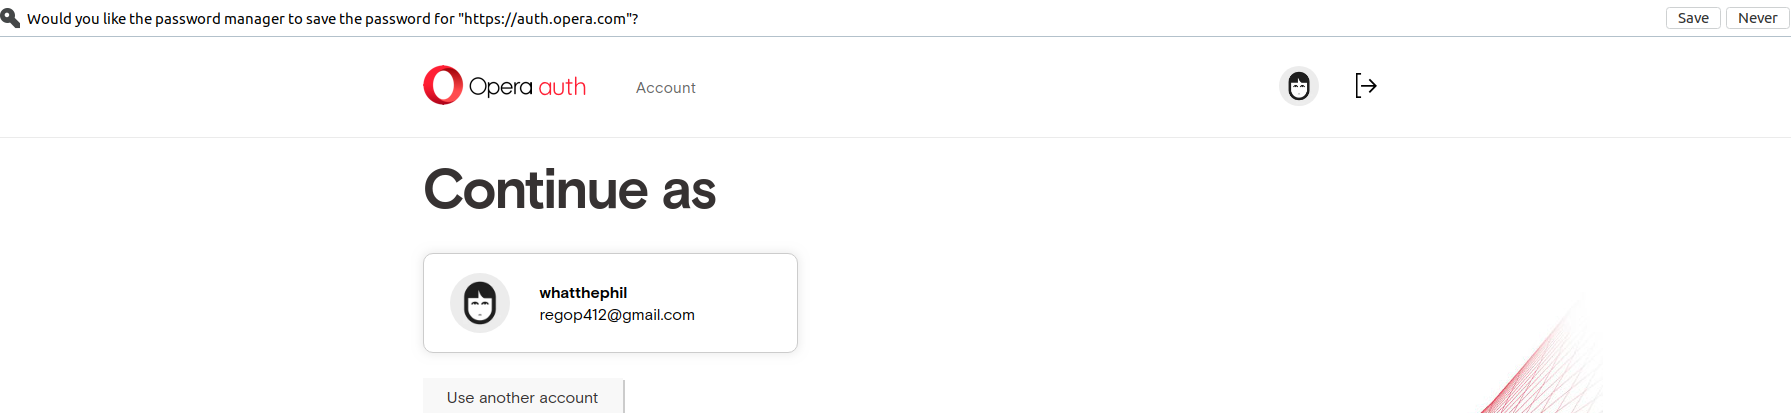Click the key icon in password bar

10,18
